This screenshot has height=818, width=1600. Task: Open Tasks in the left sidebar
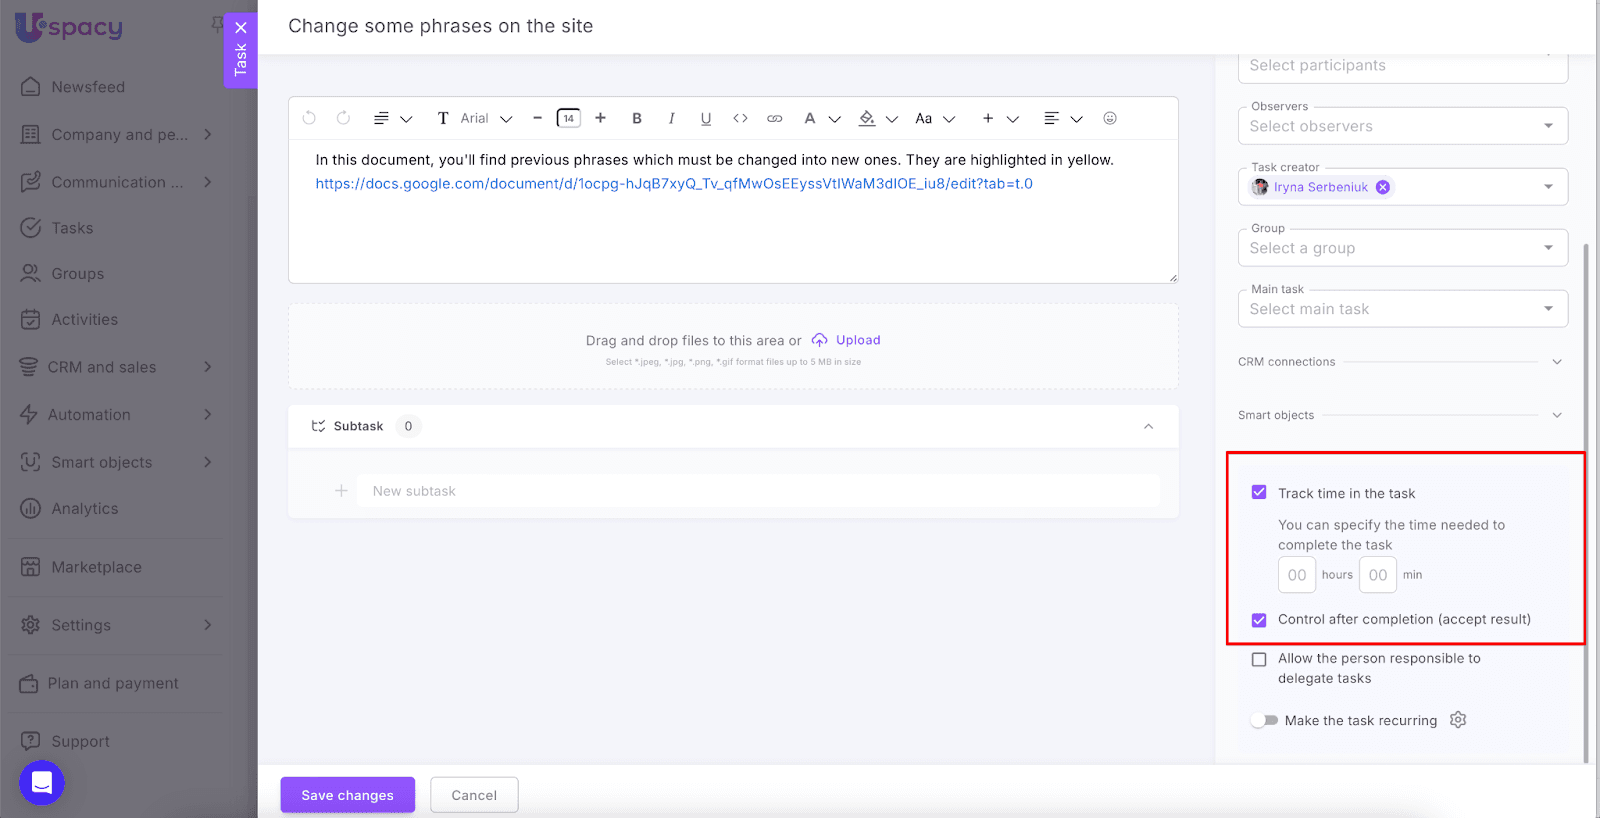[x=72, y=228]
